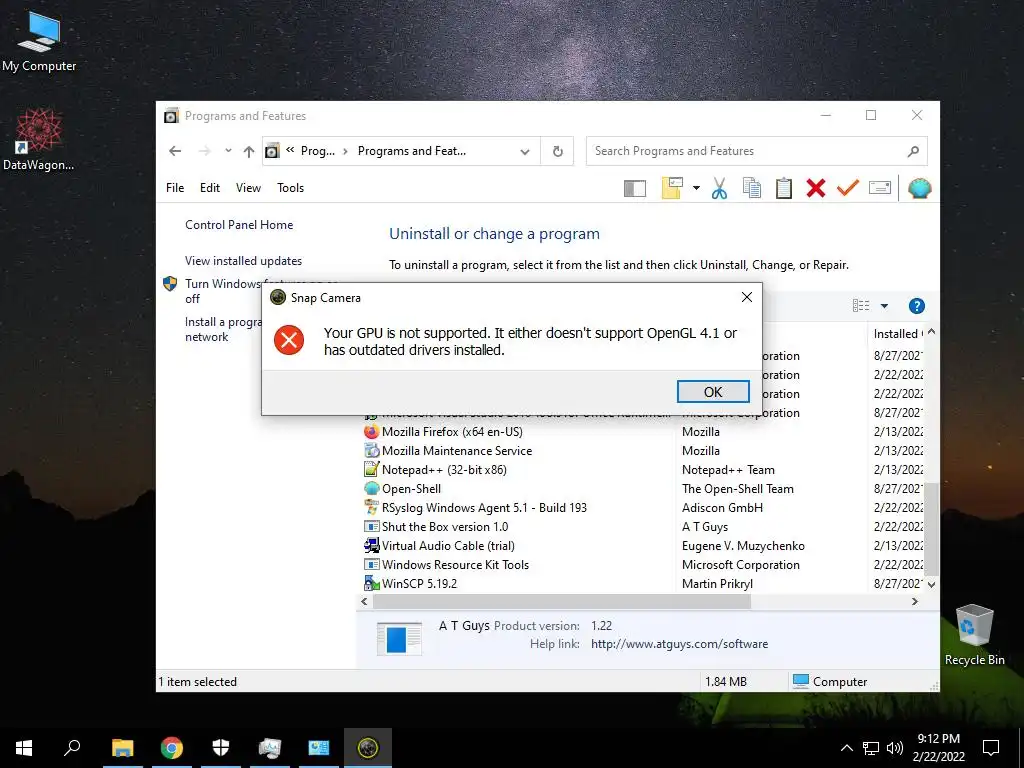The image size is (1024, 768).
Task: Open Classic Explorer settings shell icon
Action: pyautogui.click(x=920, y=189)
